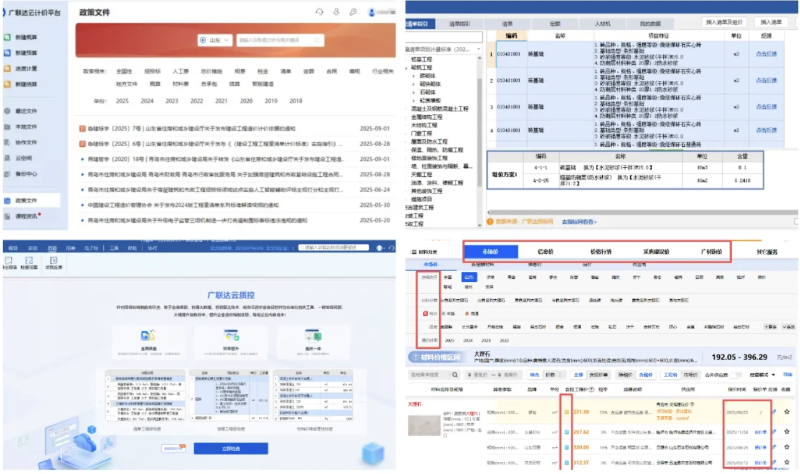This screenshot has height=474, width=800.
Task: Star the 320.00 material price row
Action: [787, 447]
